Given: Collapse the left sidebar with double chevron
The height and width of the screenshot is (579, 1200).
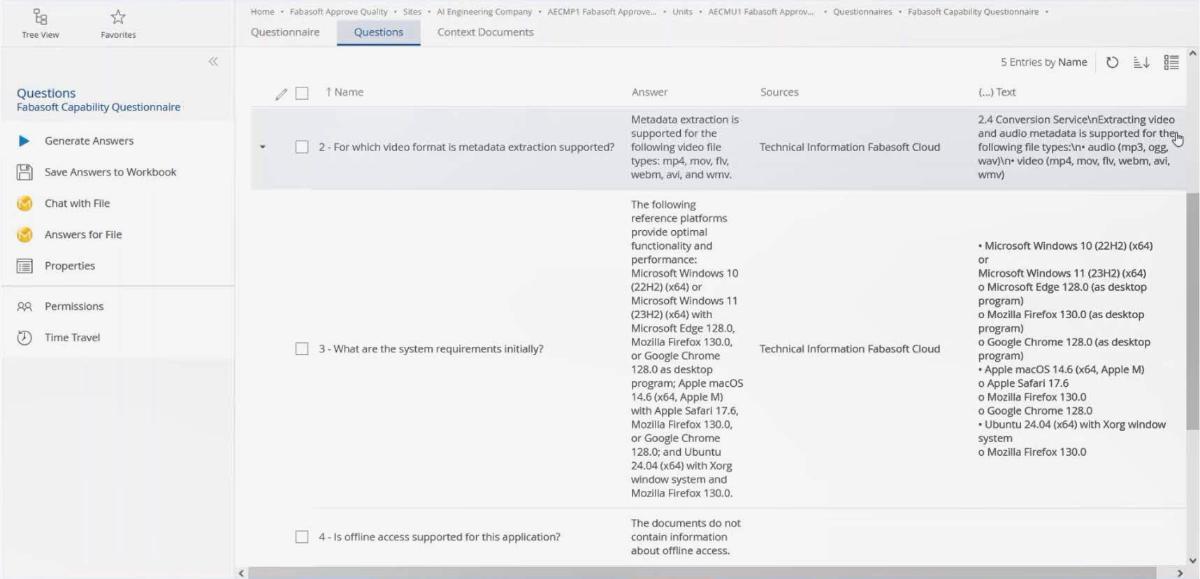Looking at the screenshot, I should pyautogui.click(x=213, y=62).
